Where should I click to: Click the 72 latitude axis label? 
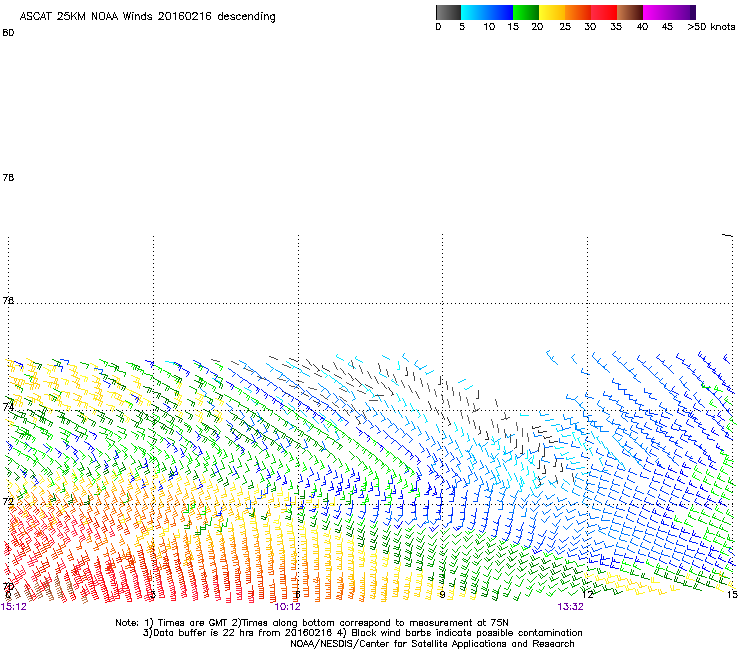[x=8, y=501]
